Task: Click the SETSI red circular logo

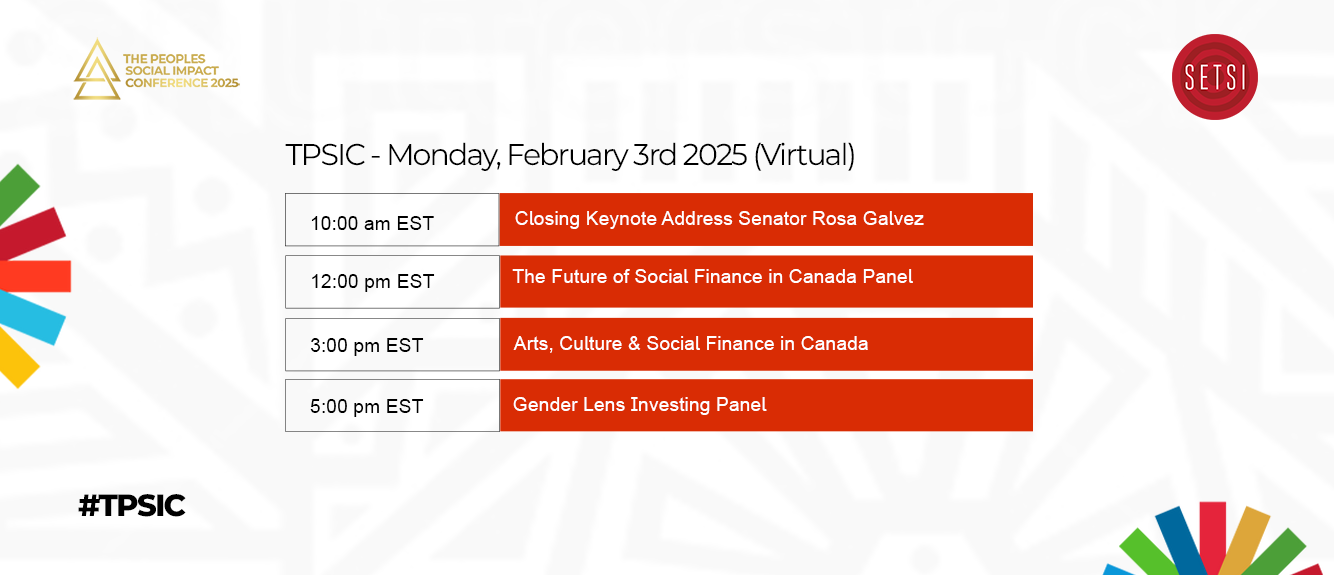Action: pyautogui.click(x=1214, y=76)
